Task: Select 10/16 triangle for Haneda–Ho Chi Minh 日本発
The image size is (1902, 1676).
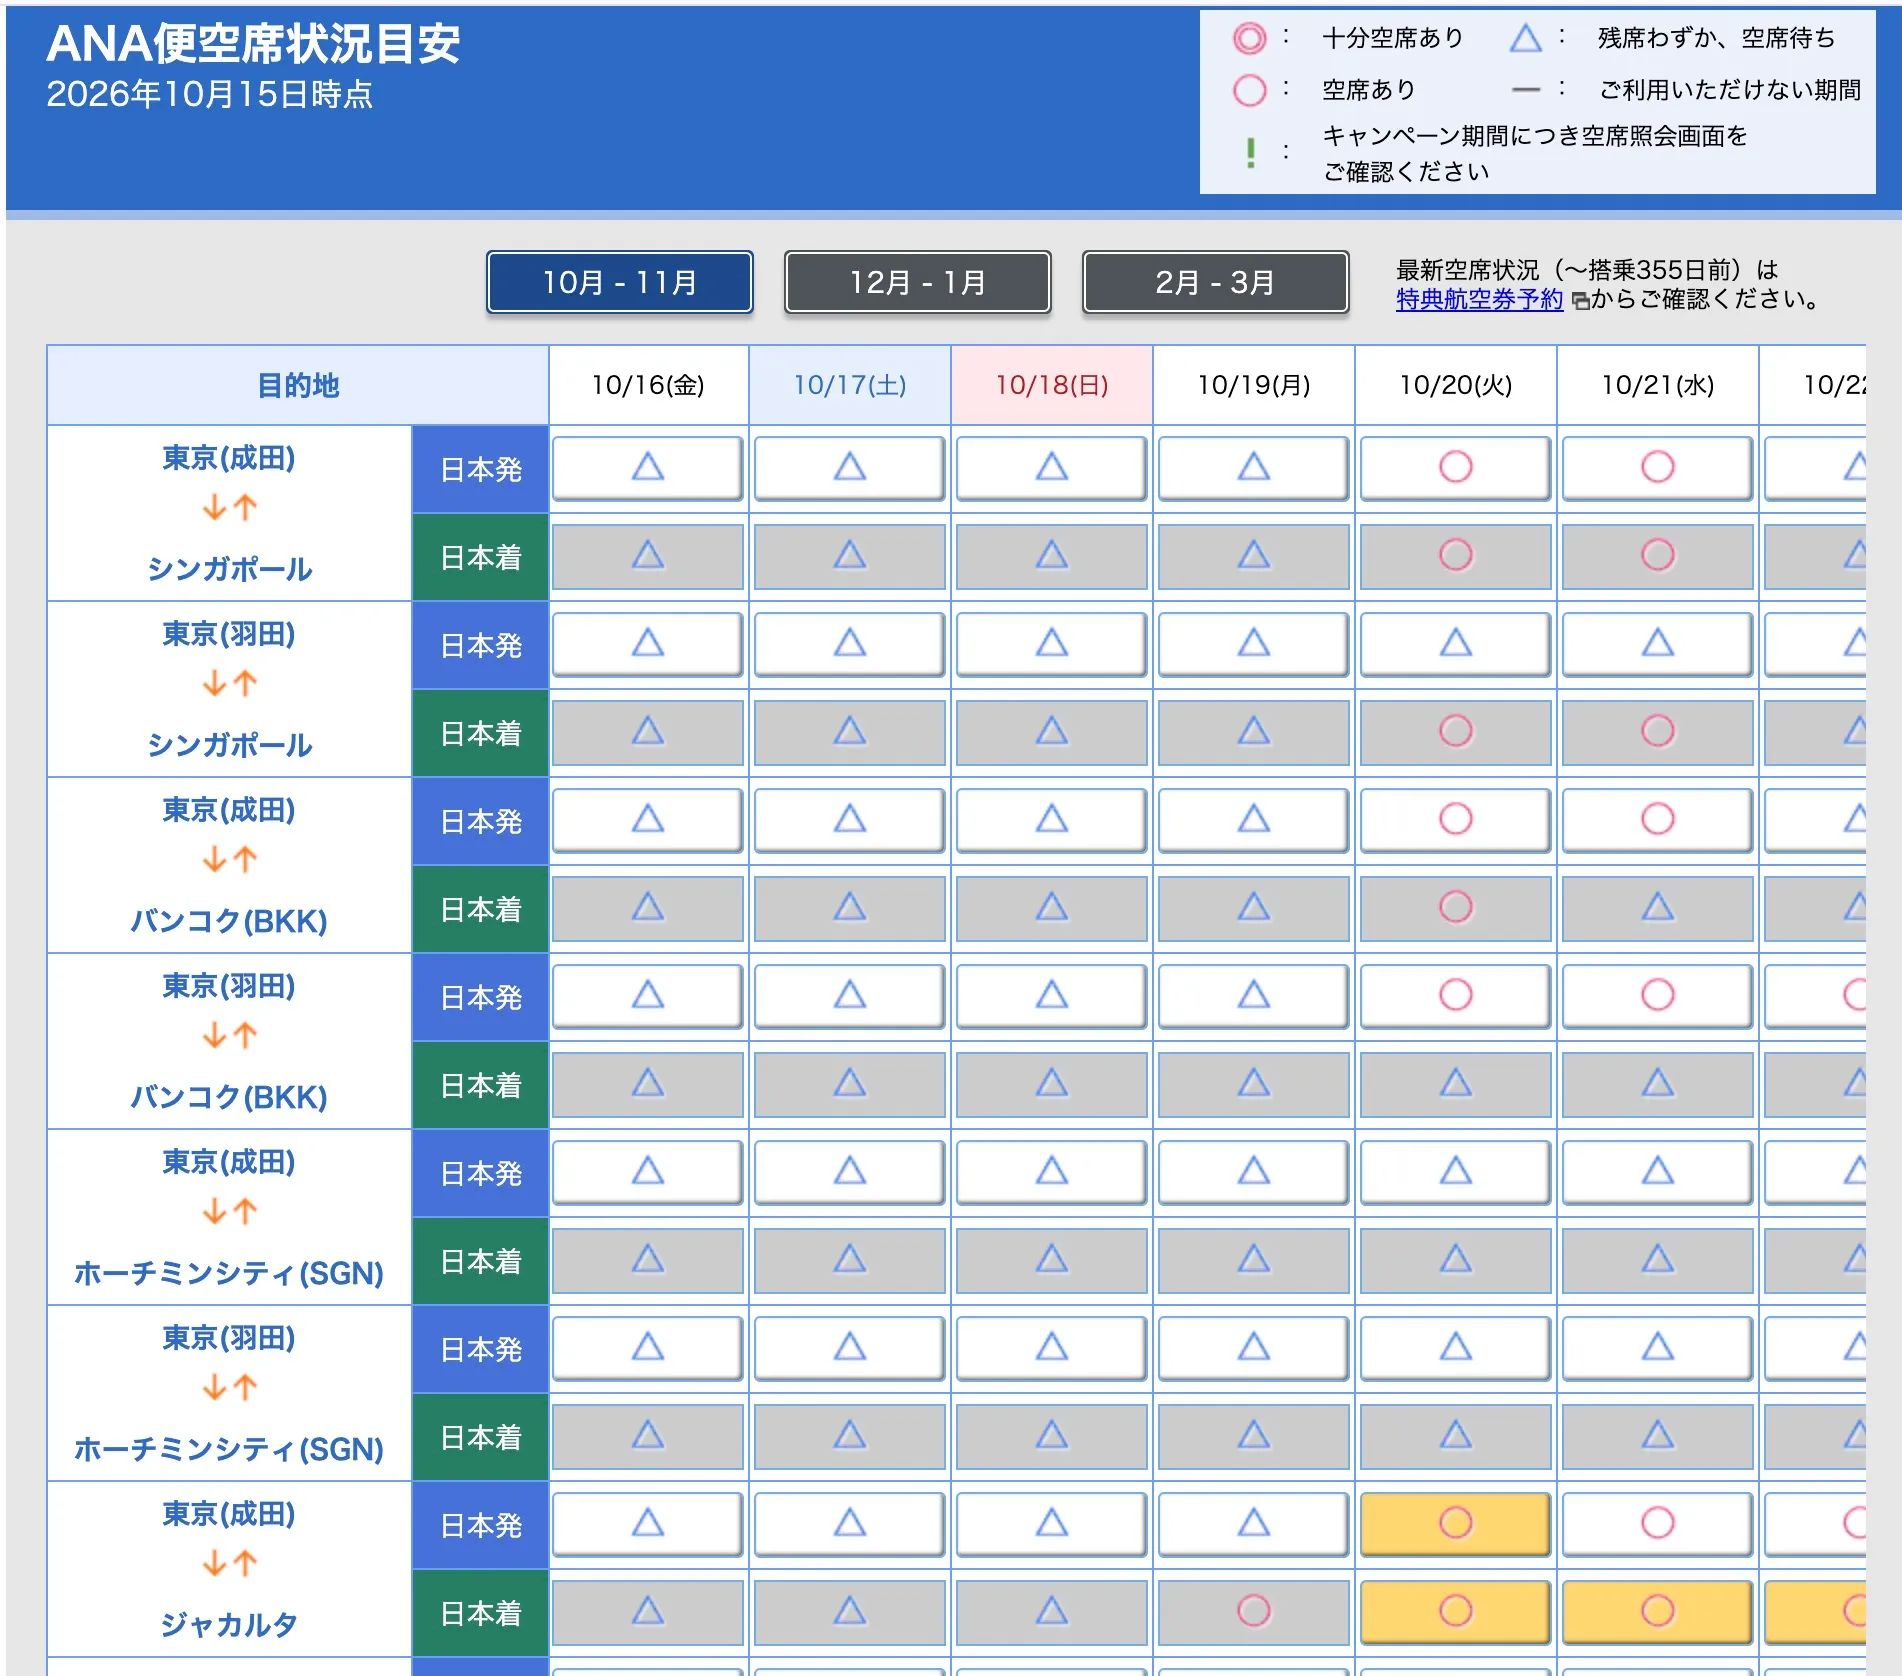Action: coord(648,1348)
